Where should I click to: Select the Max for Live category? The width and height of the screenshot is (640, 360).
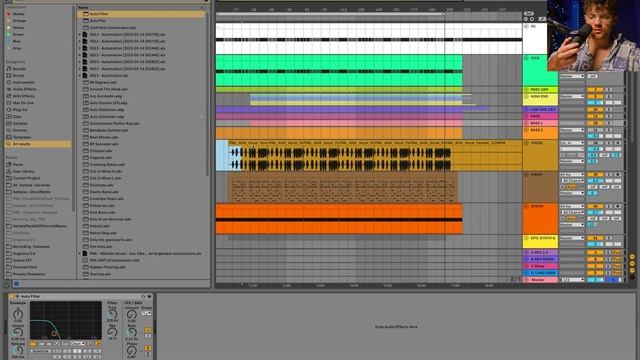23,103
